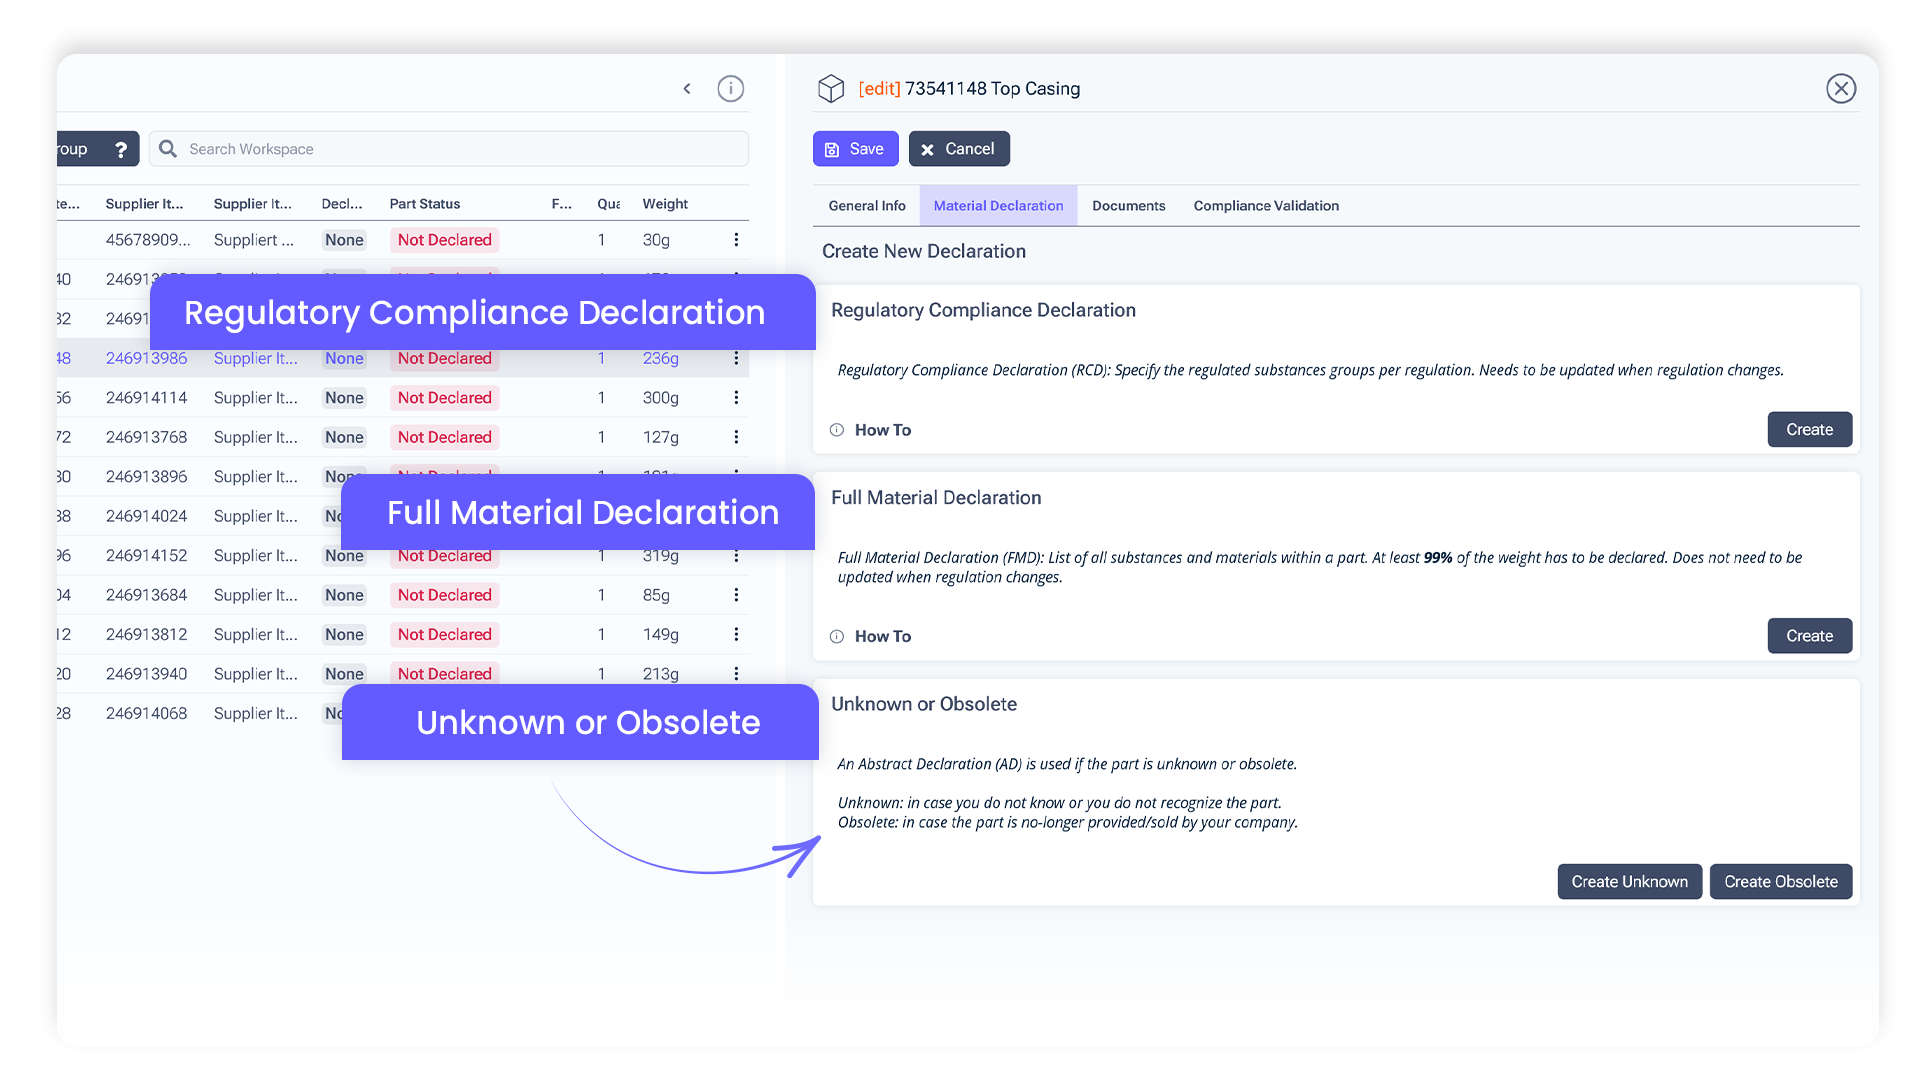Click Save button

(x=855, y=149)
